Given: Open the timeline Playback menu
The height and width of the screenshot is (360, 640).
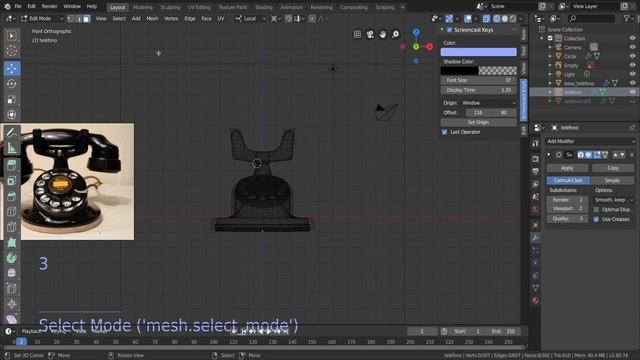Looking at the screenshot, I should click(x=31, y=331).
